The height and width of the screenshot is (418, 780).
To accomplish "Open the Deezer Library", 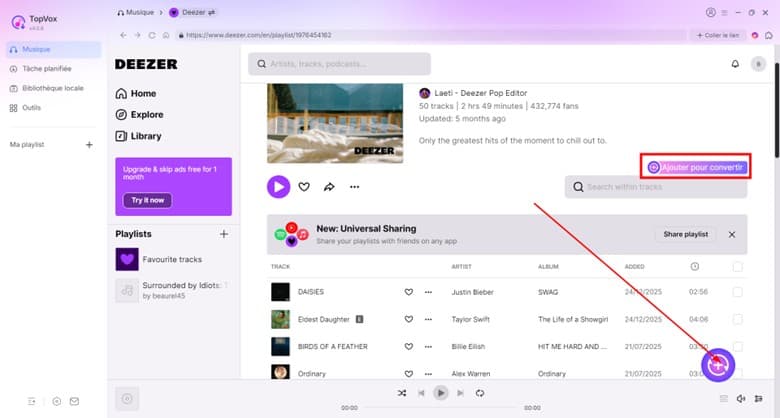I will pos(138,136).
